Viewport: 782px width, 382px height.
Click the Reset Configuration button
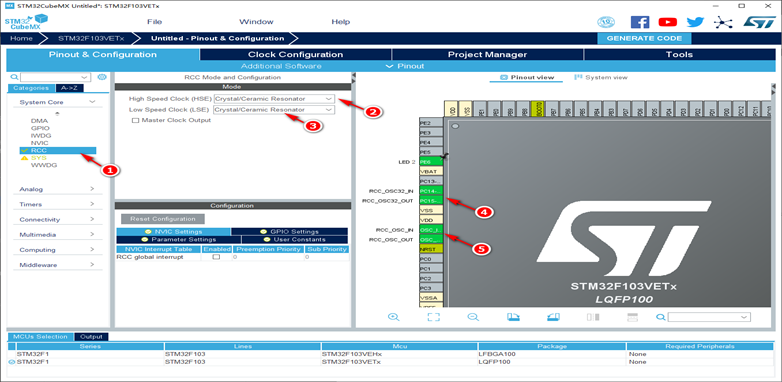pyautogui.click(x=163, y=219)
